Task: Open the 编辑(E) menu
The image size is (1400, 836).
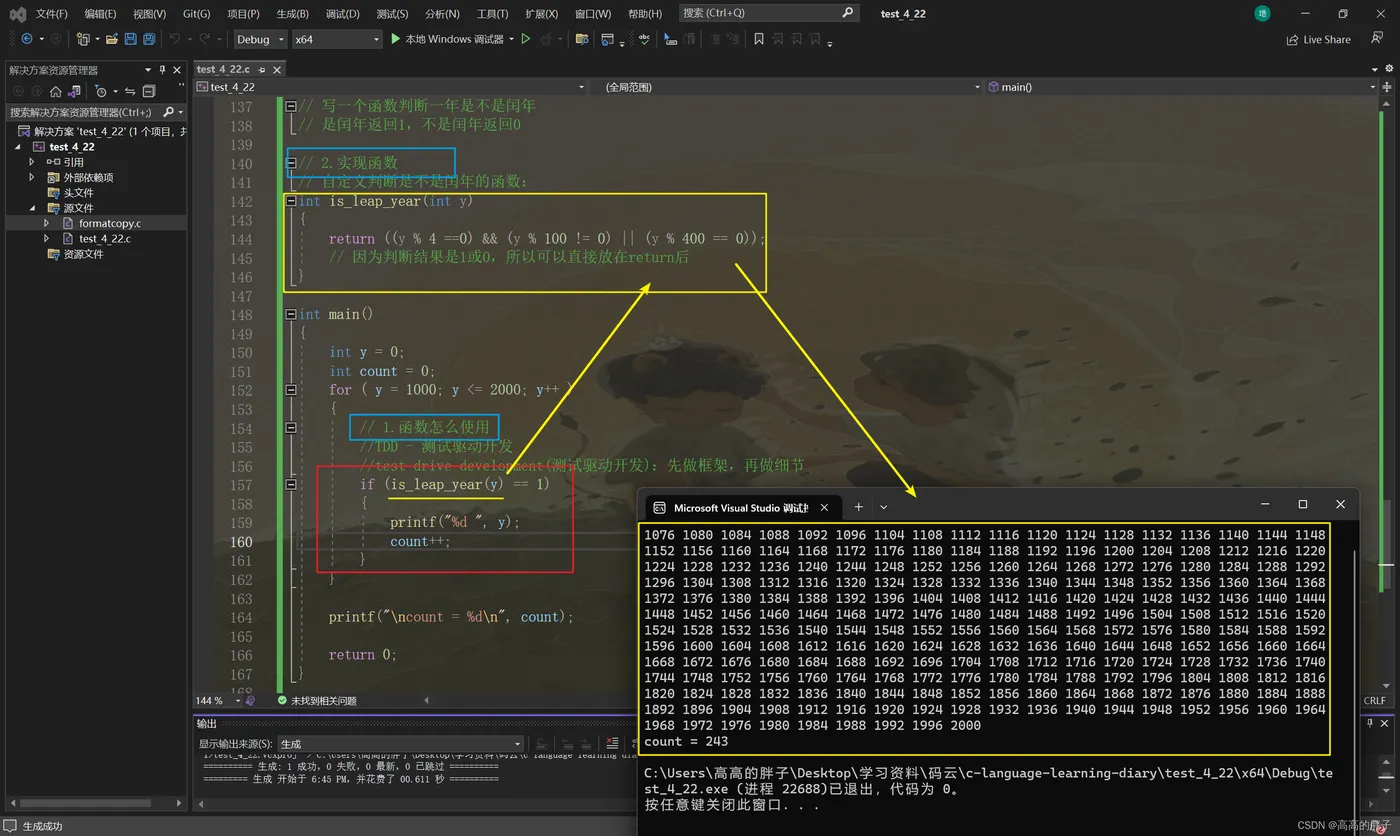Action: 100,14
